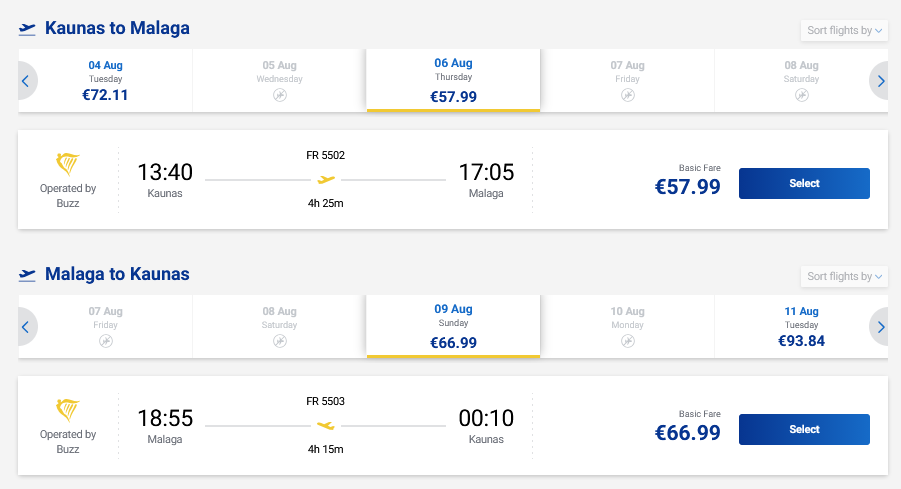Show earlier return dates with left arrow
Image resolution: width=901 pixels, height=489 pixels.
point(26,327)
